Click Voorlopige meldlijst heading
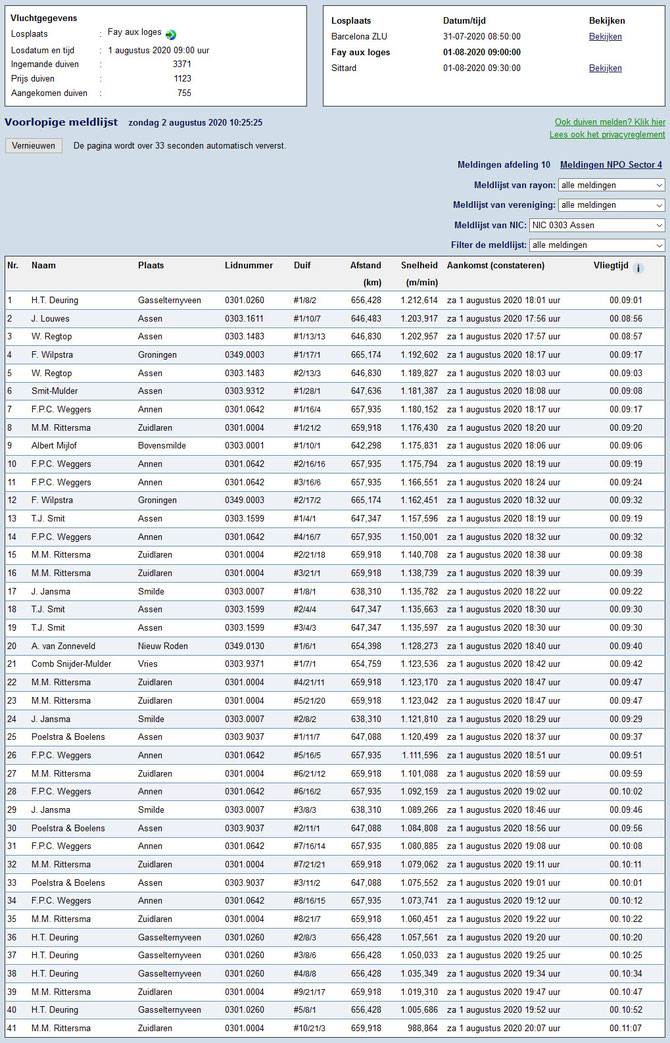Image resolution: width=670 pixels, height=1043 pixels. coord(61,122)
